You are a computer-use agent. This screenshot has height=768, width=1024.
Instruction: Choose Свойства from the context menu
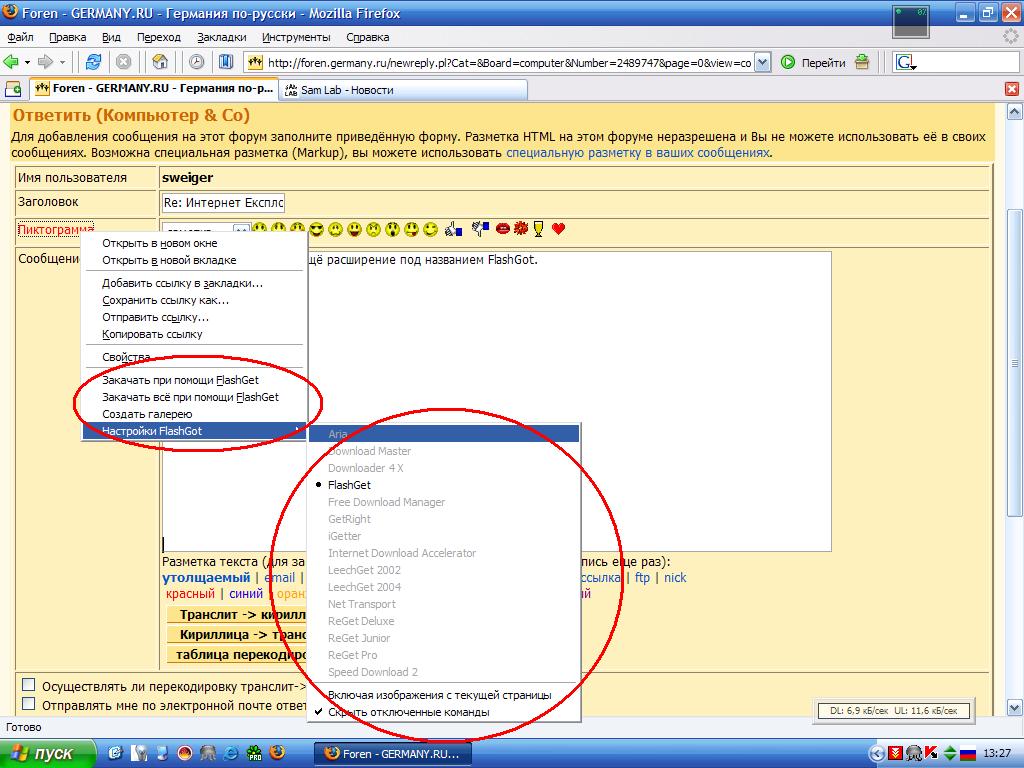pyautogui.click(x=195, y=357)
